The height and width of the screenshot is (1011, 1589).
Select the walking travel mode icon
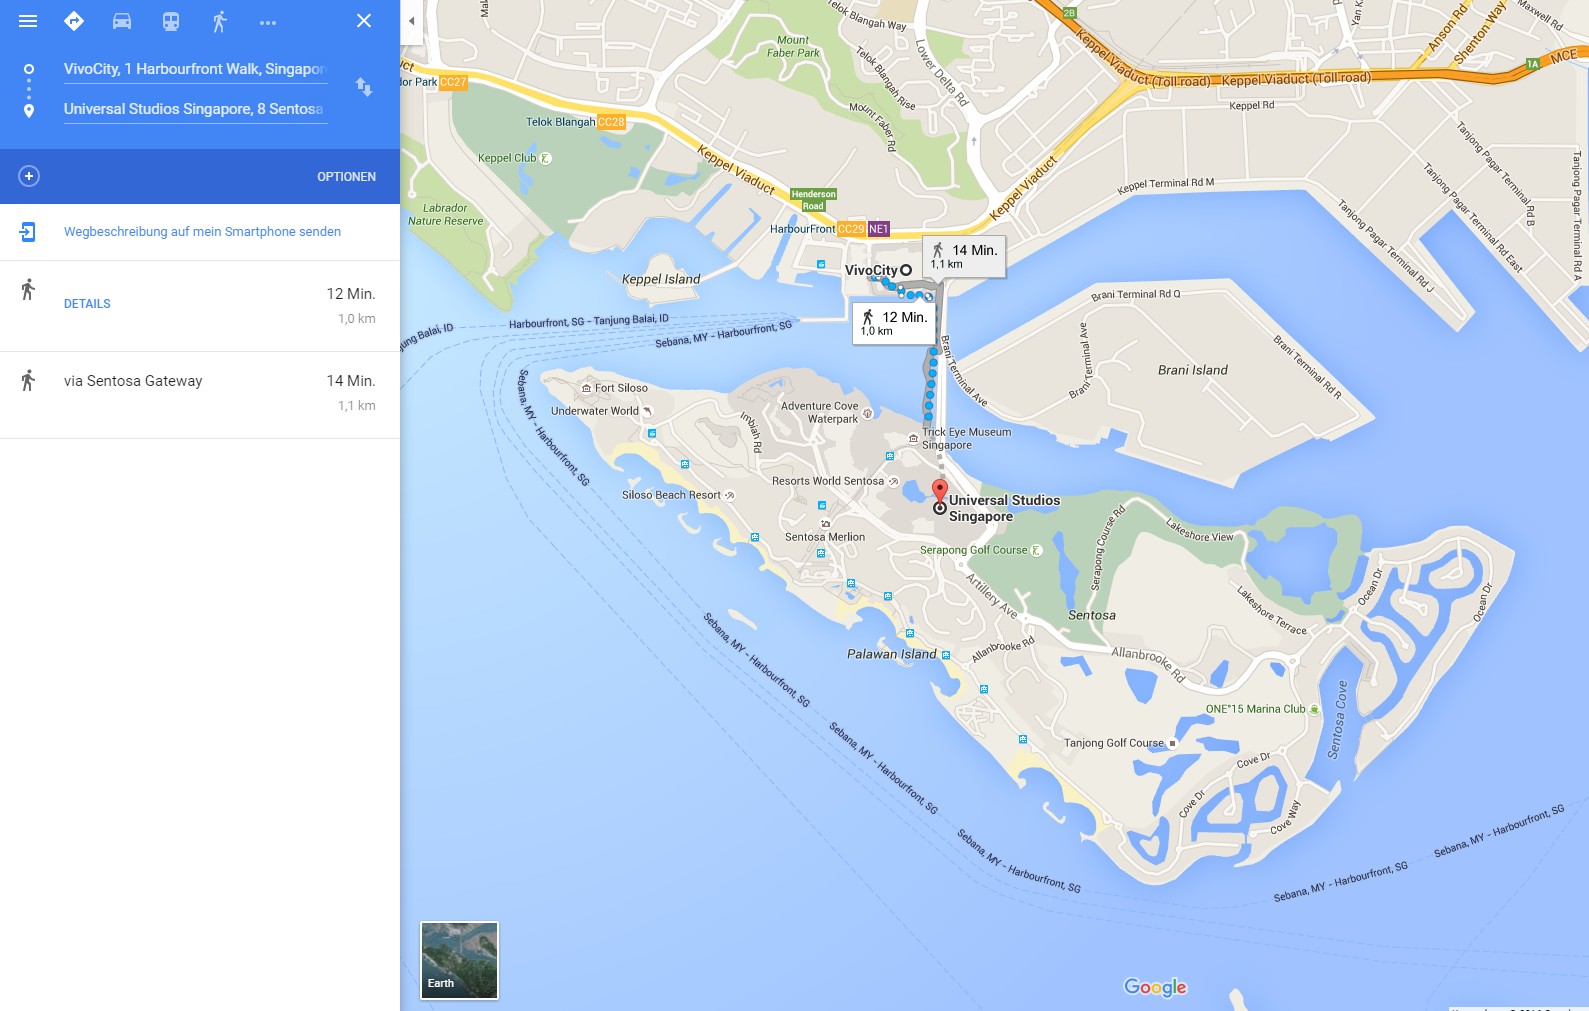220,21
